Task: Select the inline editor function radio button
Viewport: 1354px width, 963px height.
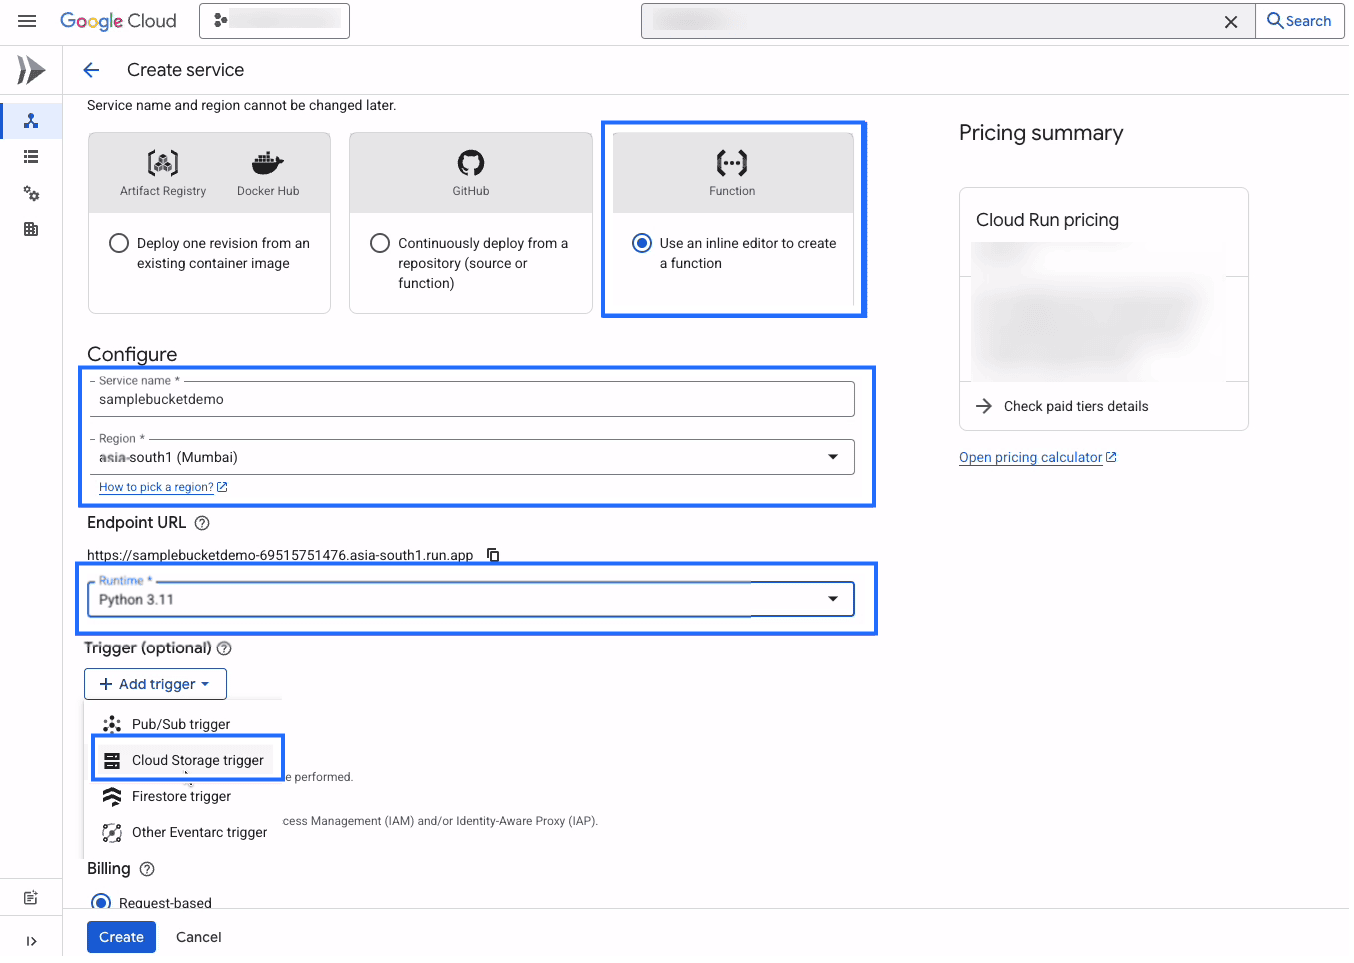Action: coord(643,243)
